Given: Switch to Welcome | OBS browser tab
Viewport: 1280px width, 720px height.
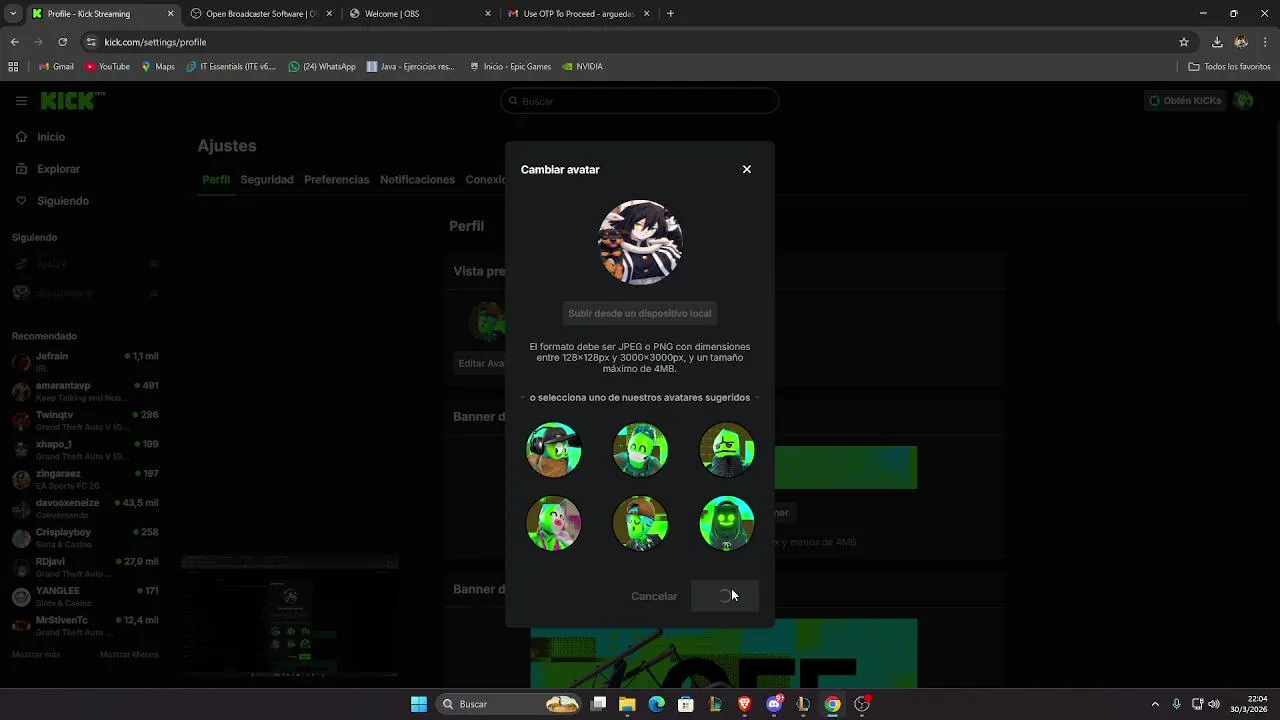Looking at the screenshot, I should pyautogui.click(x=420, y=14).
